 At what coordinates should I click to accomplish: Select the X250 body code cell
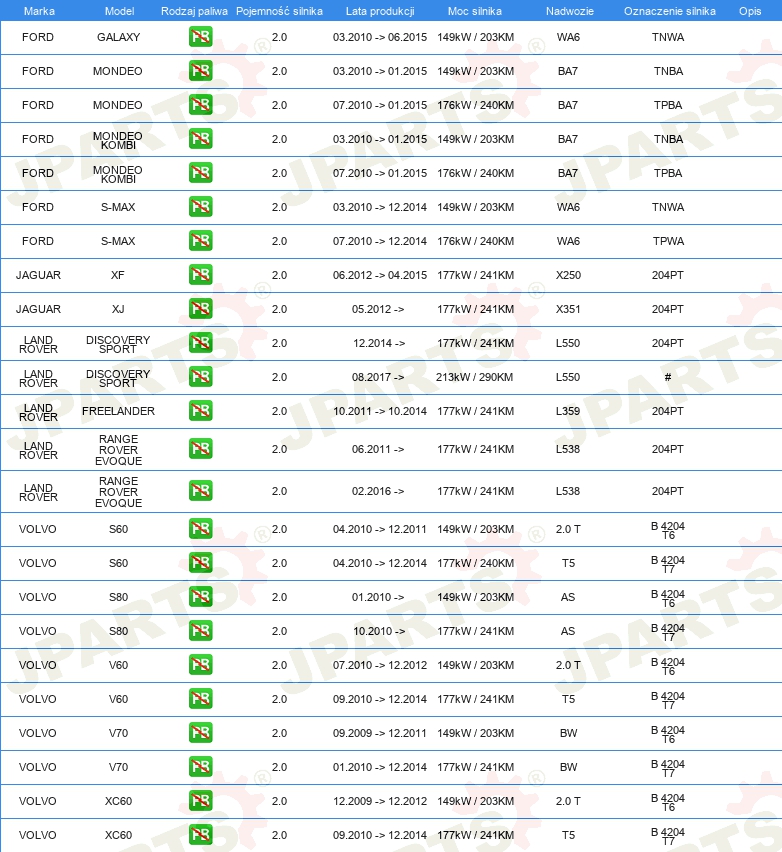pyautogui.click(x=568, y=275)
